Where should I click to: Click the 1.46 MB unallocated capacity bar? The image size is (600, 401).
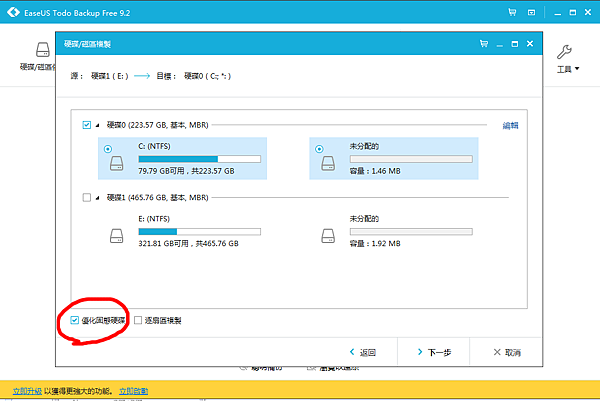click(411, 159)
